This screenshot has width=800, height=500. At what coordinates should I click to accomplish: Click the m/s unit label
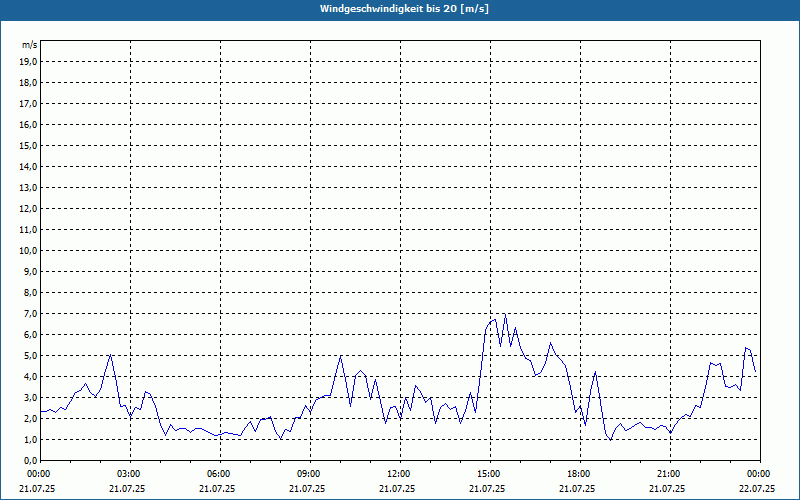coord(30,45)
